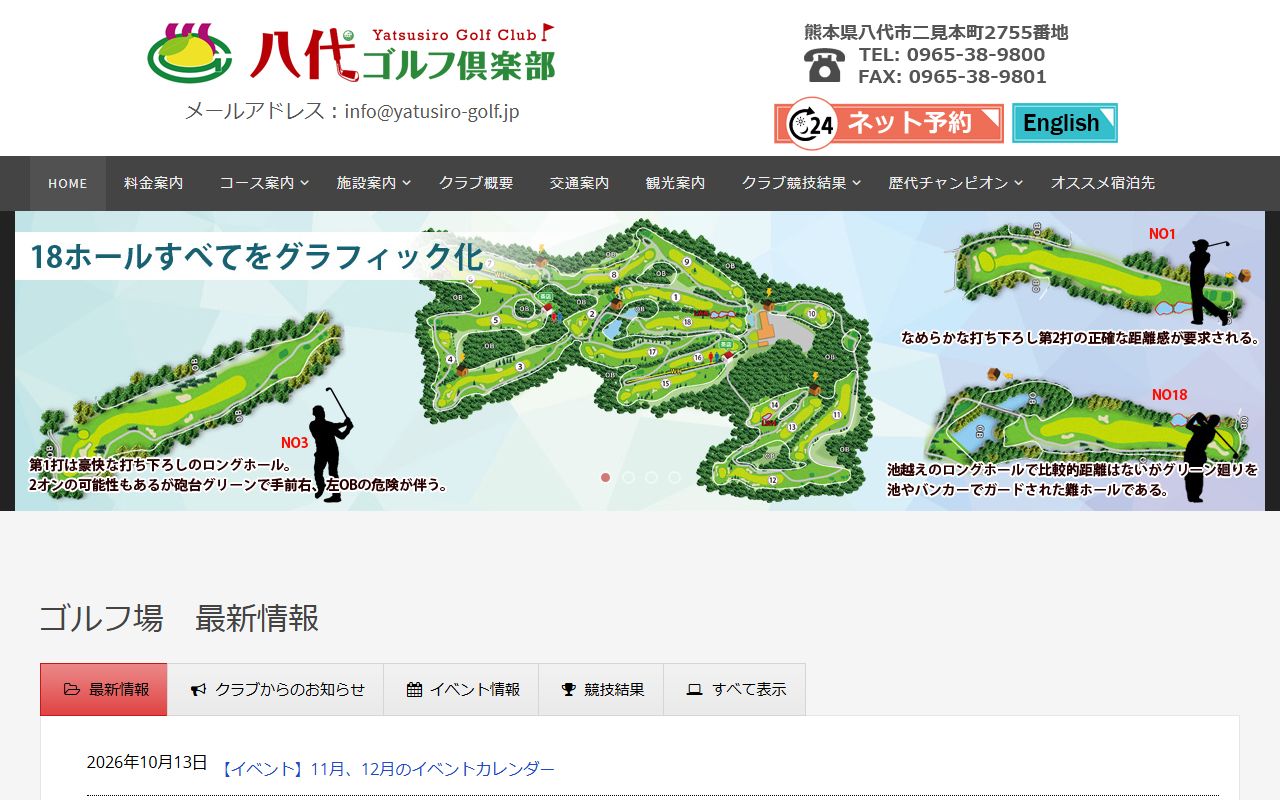Select the first carousel slide dot
1280x800 pixels.
click(605, 477)
